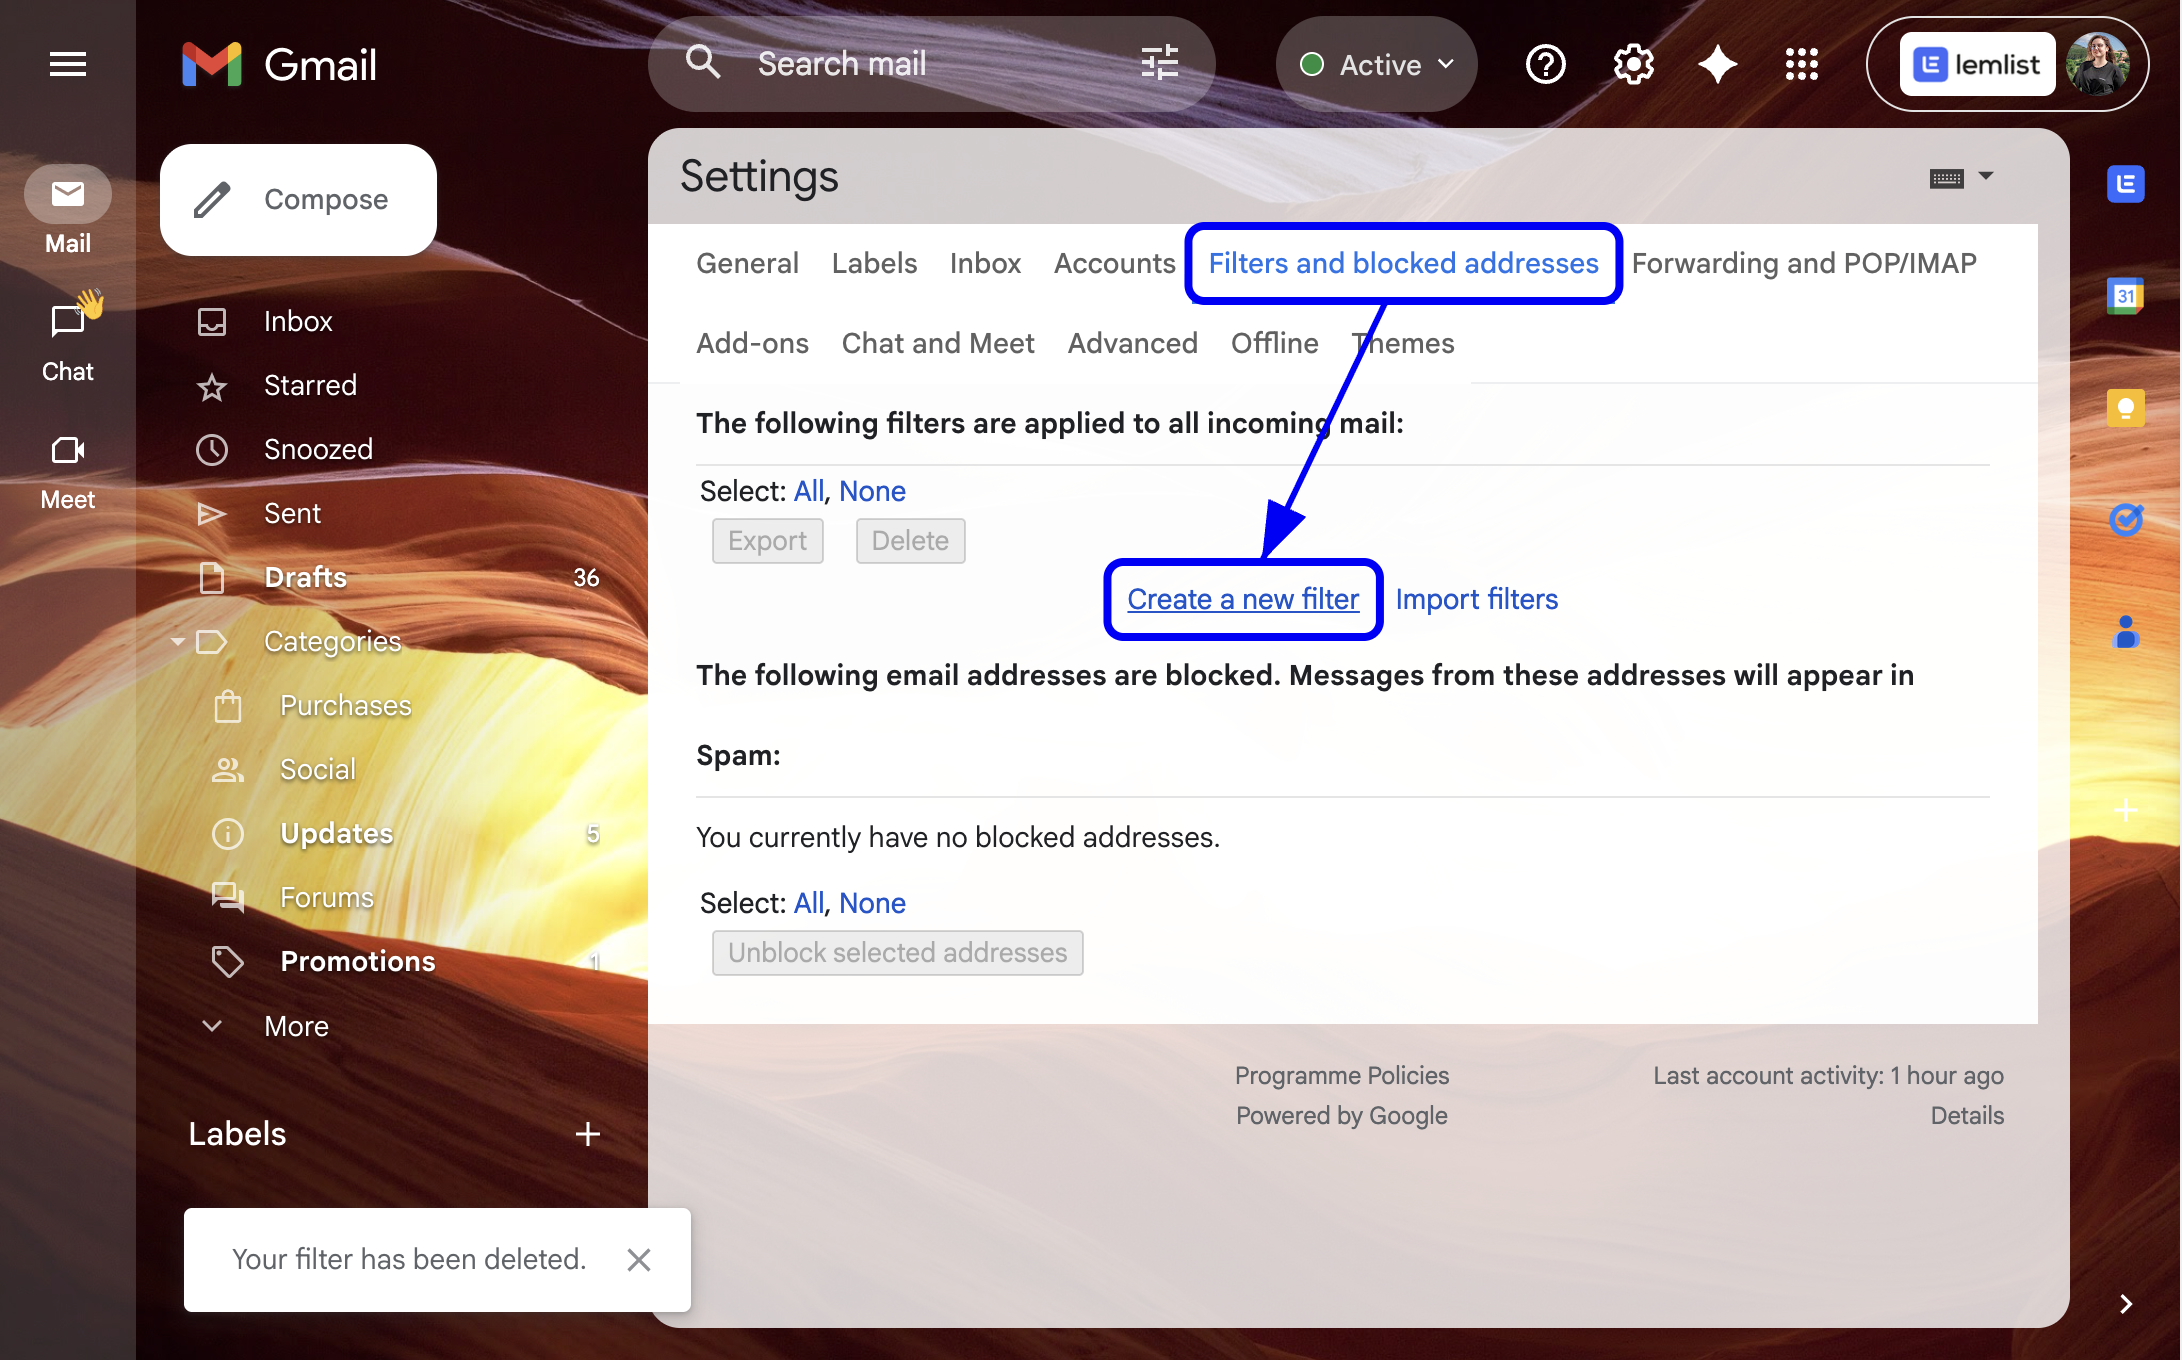Dismiss the filter deleted notification
The image size is (2182, 1360).
tap(639, 1260)
